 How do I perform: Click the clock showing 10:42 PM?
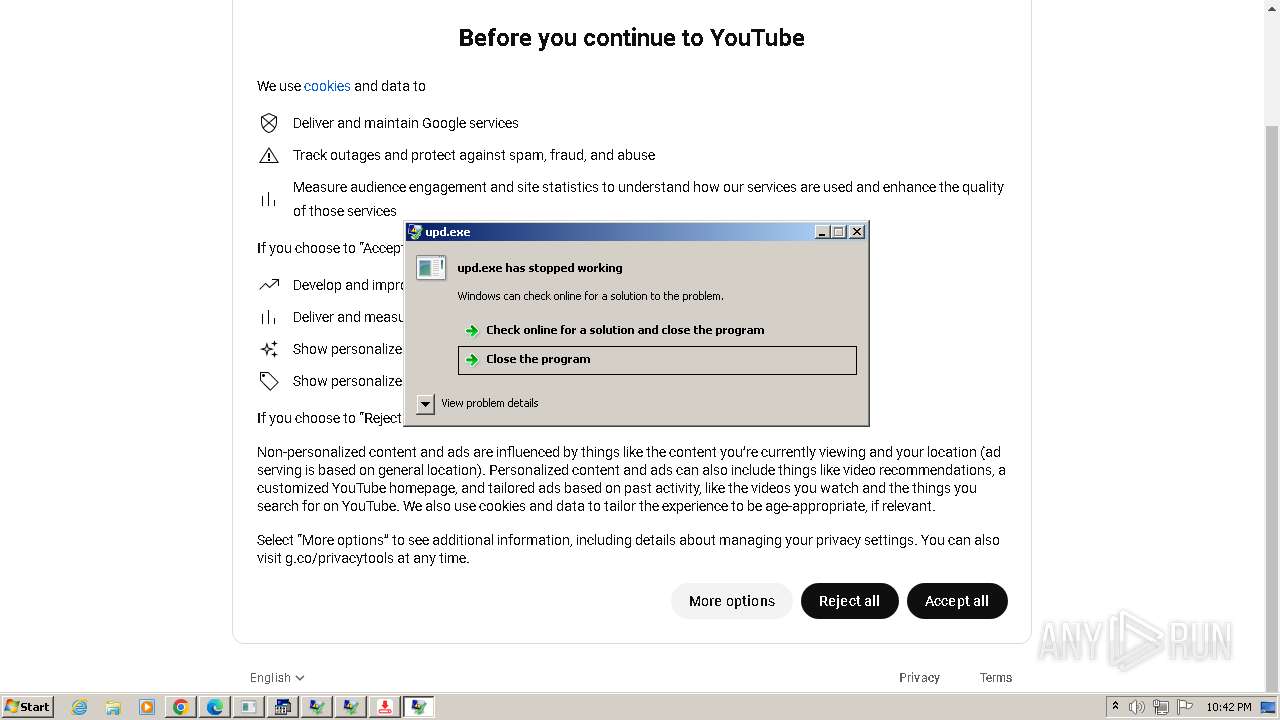click(x=1228, y=707)
